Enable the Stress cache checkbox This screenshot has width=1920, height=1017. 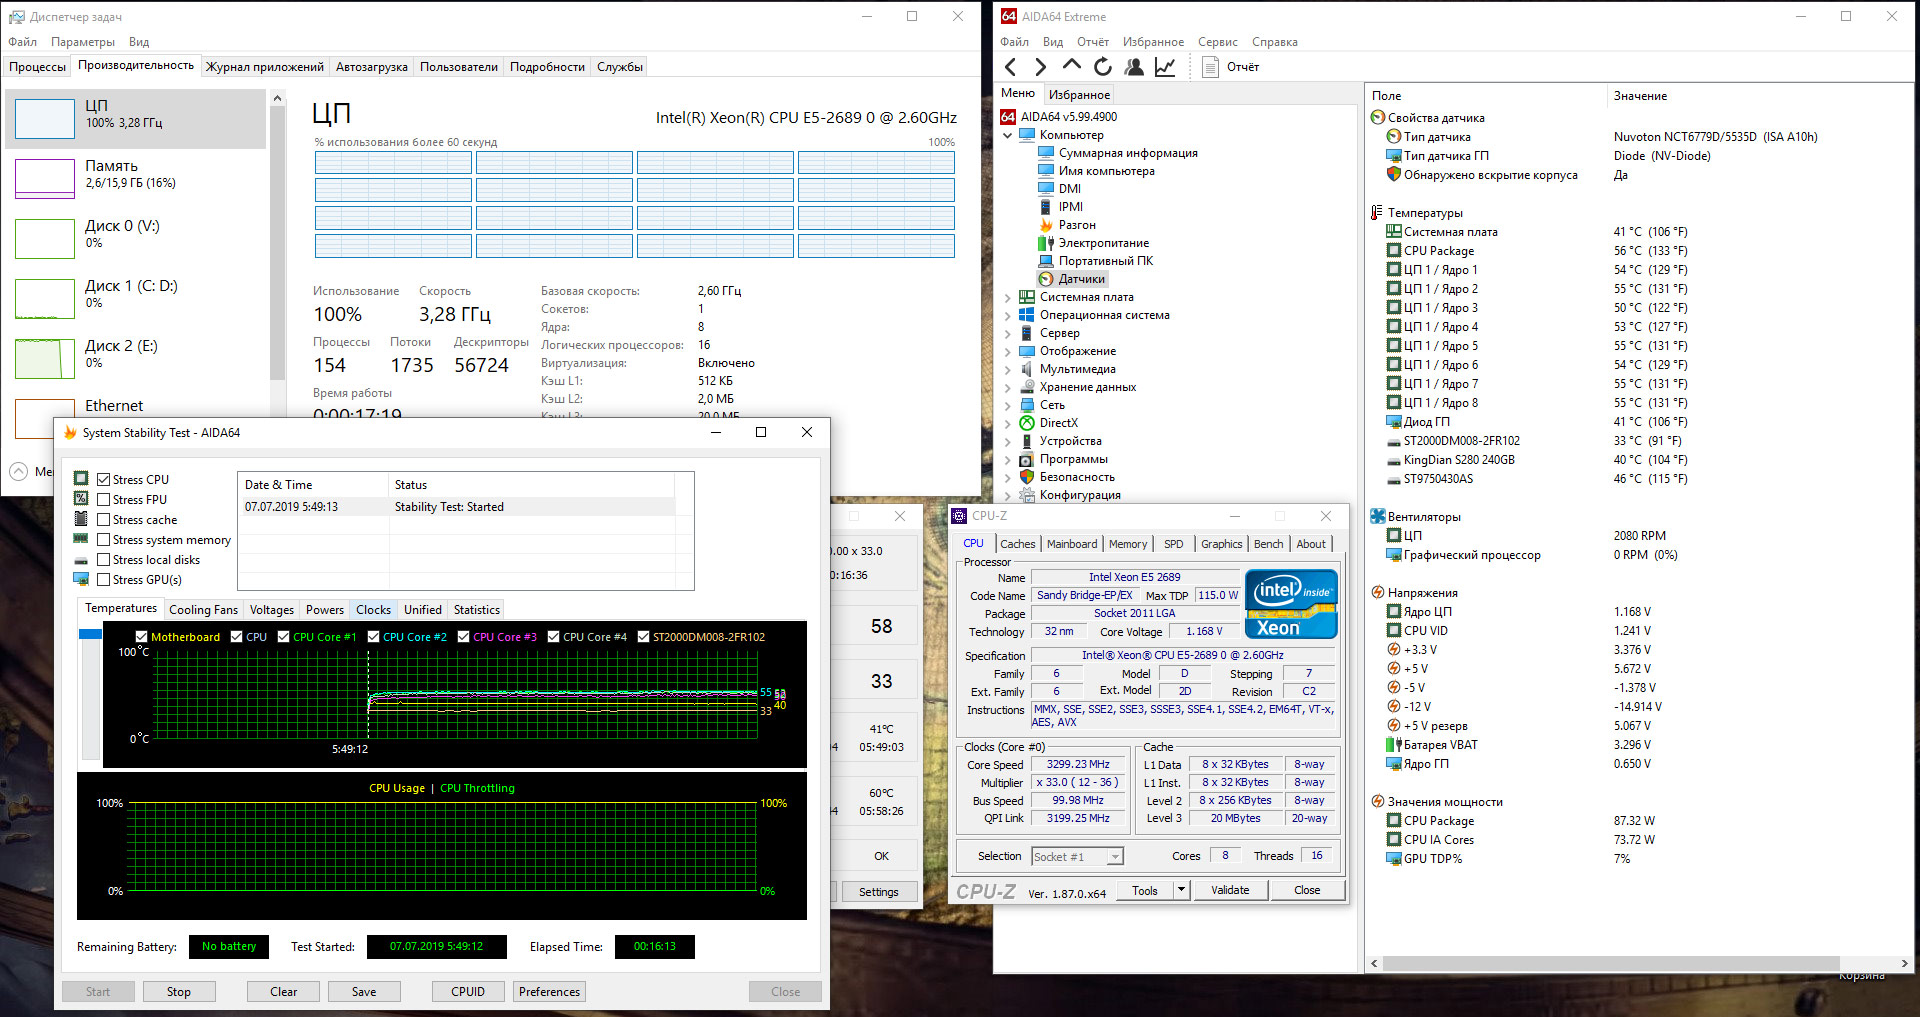pyautogui.click(x=103, y=520)
